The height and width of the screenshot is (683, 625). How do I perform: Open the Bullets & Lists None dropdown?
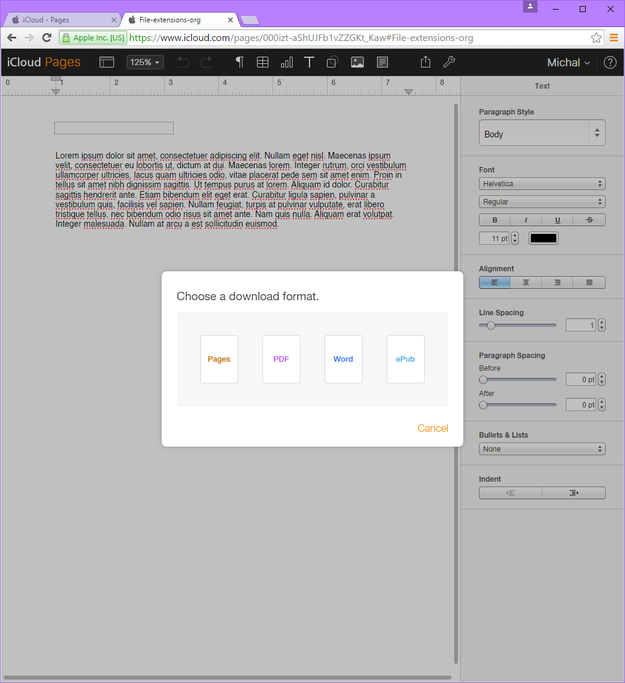(542, 449)
